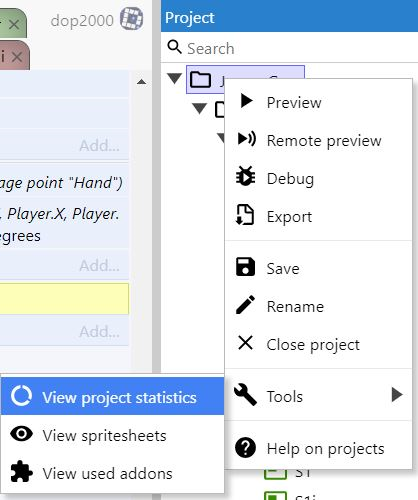
Task: Click the Save floppy disk icon
Action: [x=245, y=267]
